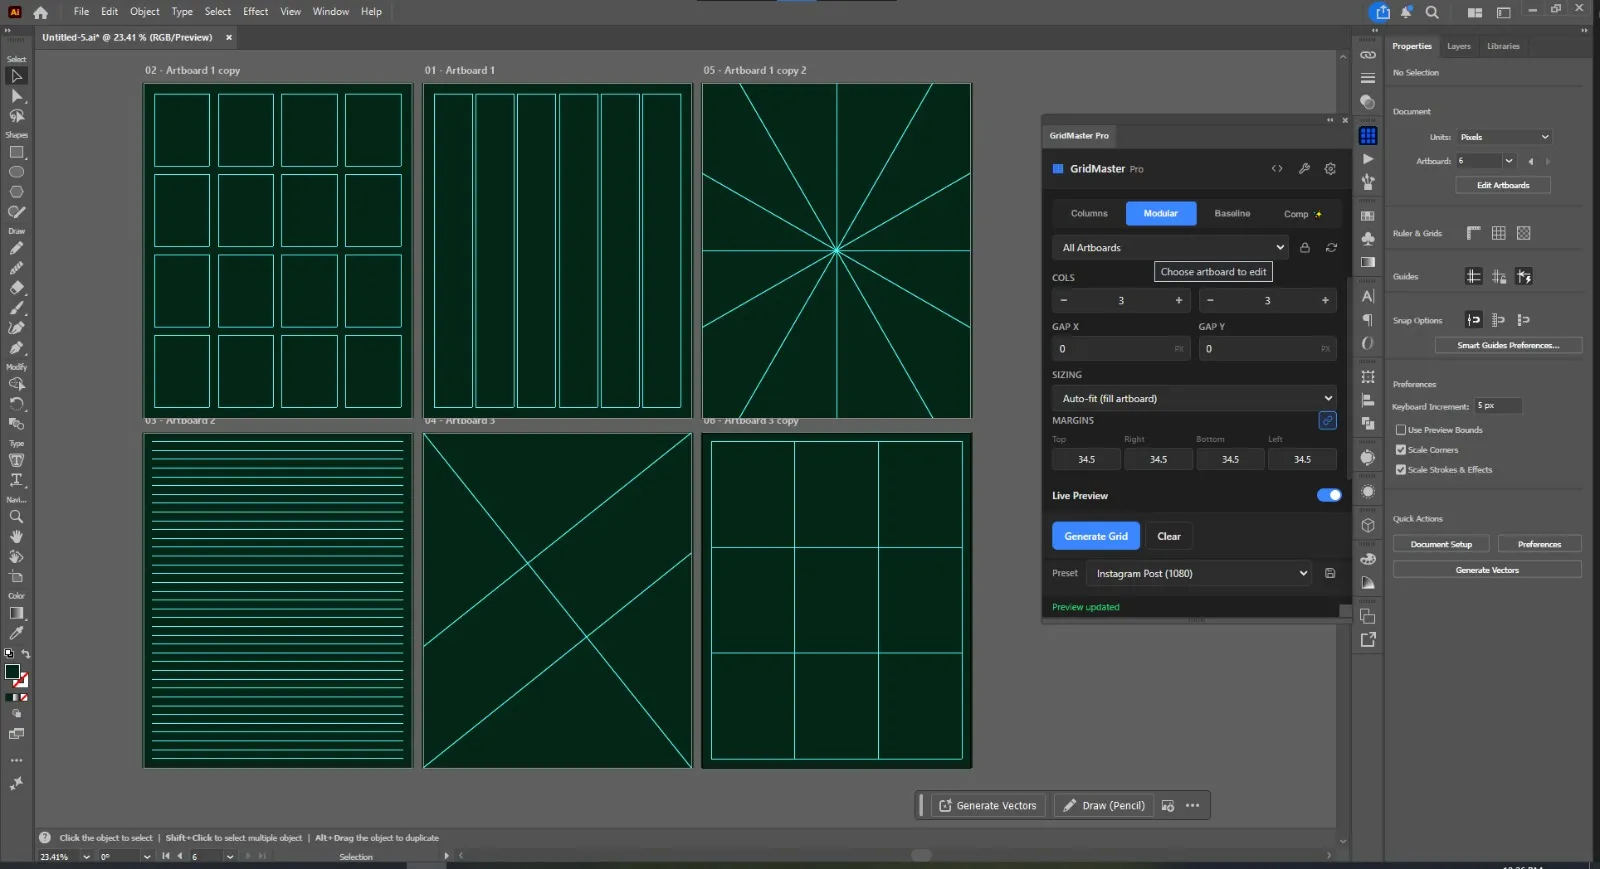
Task: Open the Auto-fit sizing dropdown
Action: pyautogui.click(x=1194, y=398)
